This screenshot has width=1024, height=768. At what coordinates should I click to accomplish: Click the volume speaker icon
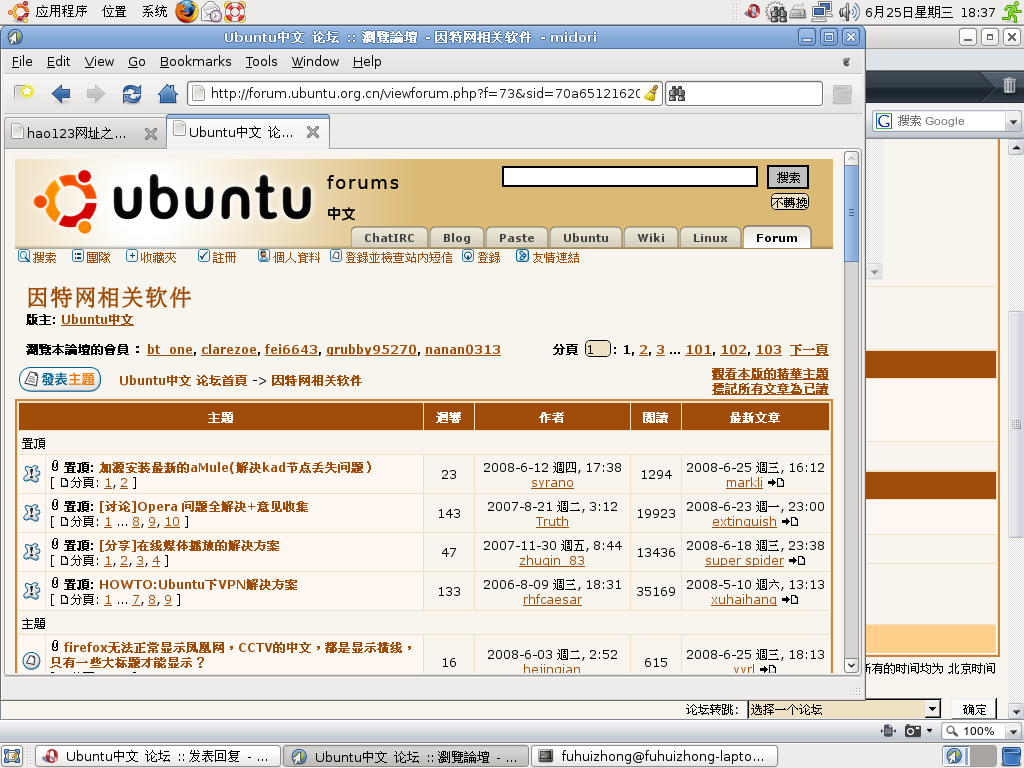[848, 12]
